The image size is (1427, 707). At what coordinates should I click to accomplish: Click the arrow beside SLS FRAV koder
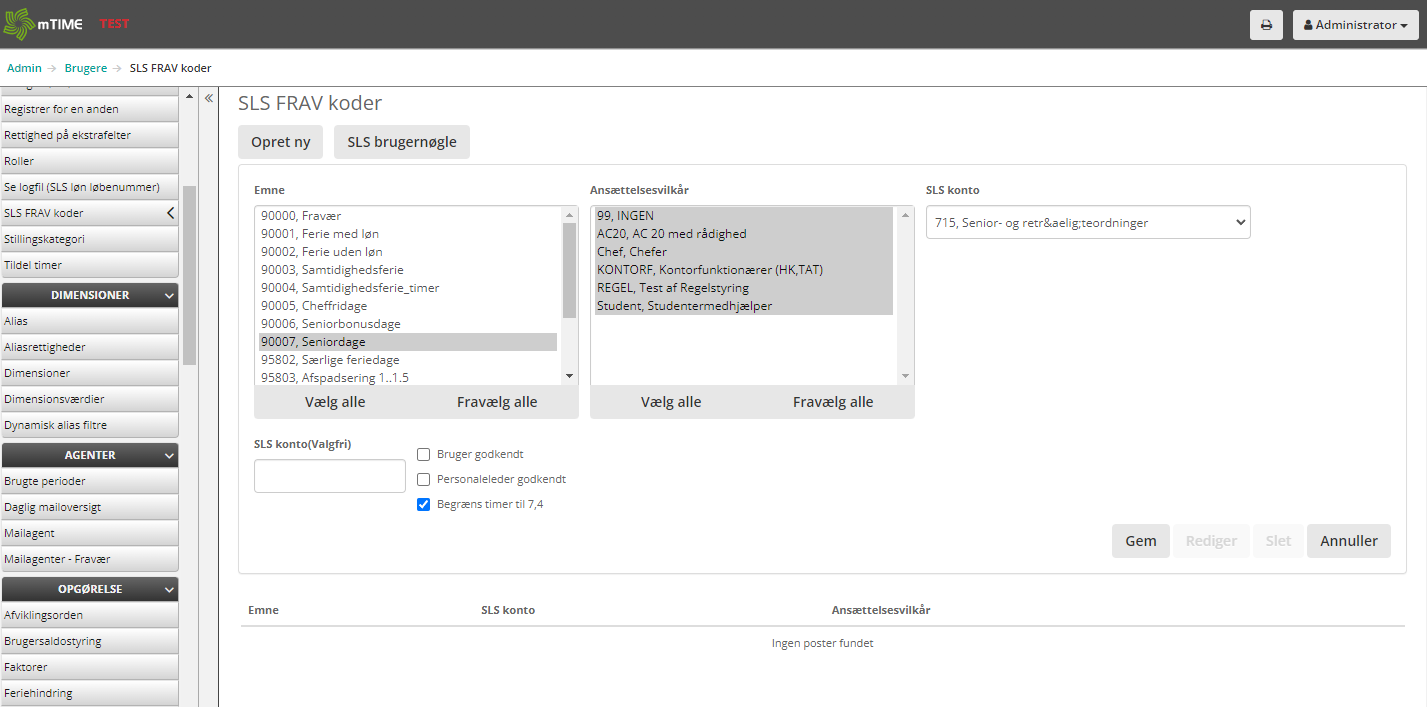[170, 213]
